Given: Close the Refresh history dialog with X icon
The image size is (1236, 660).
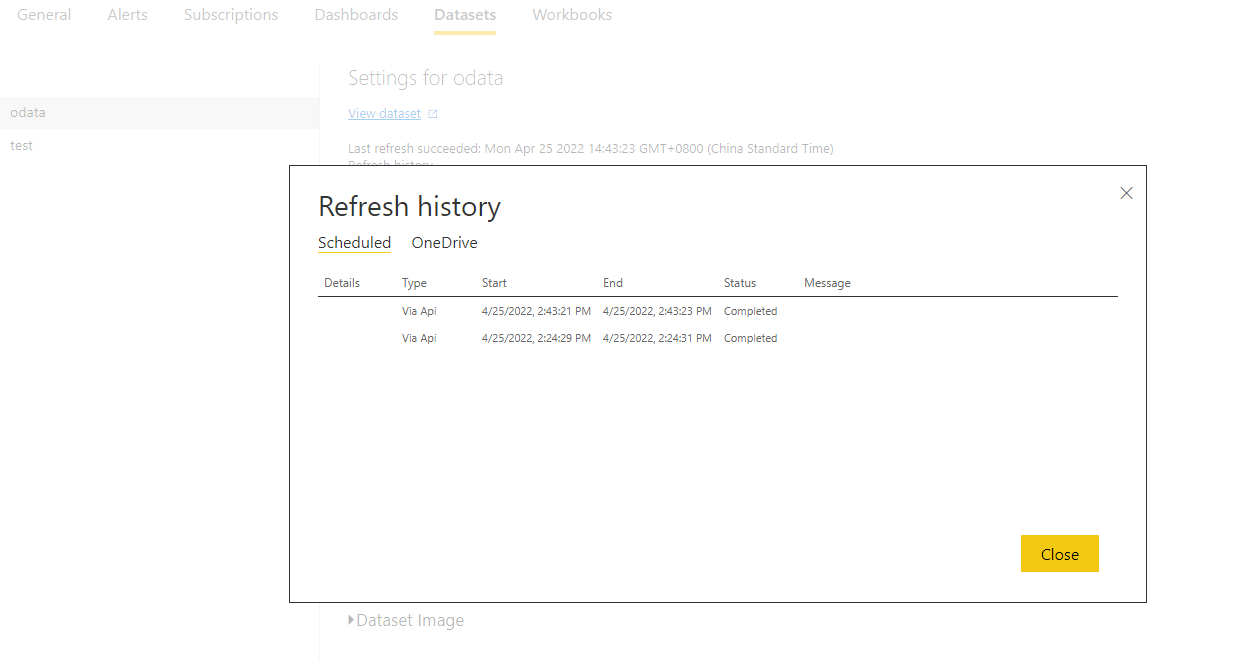Looking at the screenshot, I should click(x=1126, y=193).
